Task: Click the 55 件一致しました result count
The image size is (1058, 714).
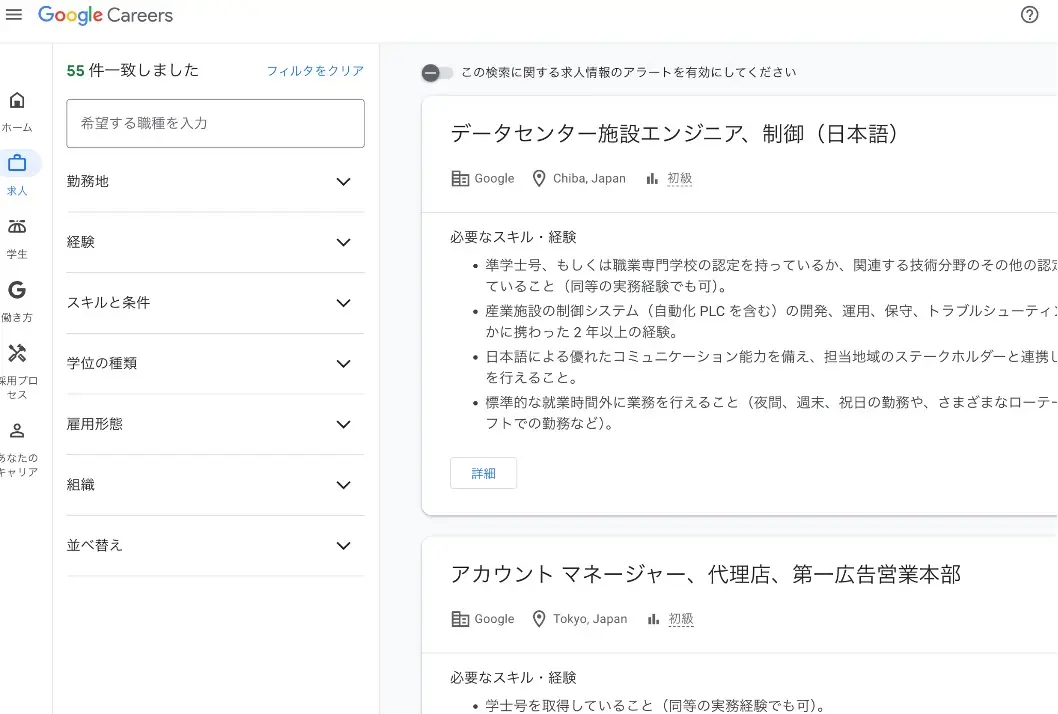Action: [133, 71]
